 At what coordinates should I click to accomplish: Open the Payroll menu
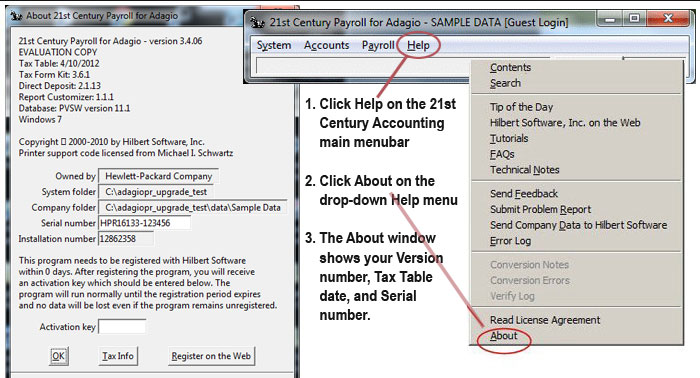pyautogui.click(x=378, y=45)
